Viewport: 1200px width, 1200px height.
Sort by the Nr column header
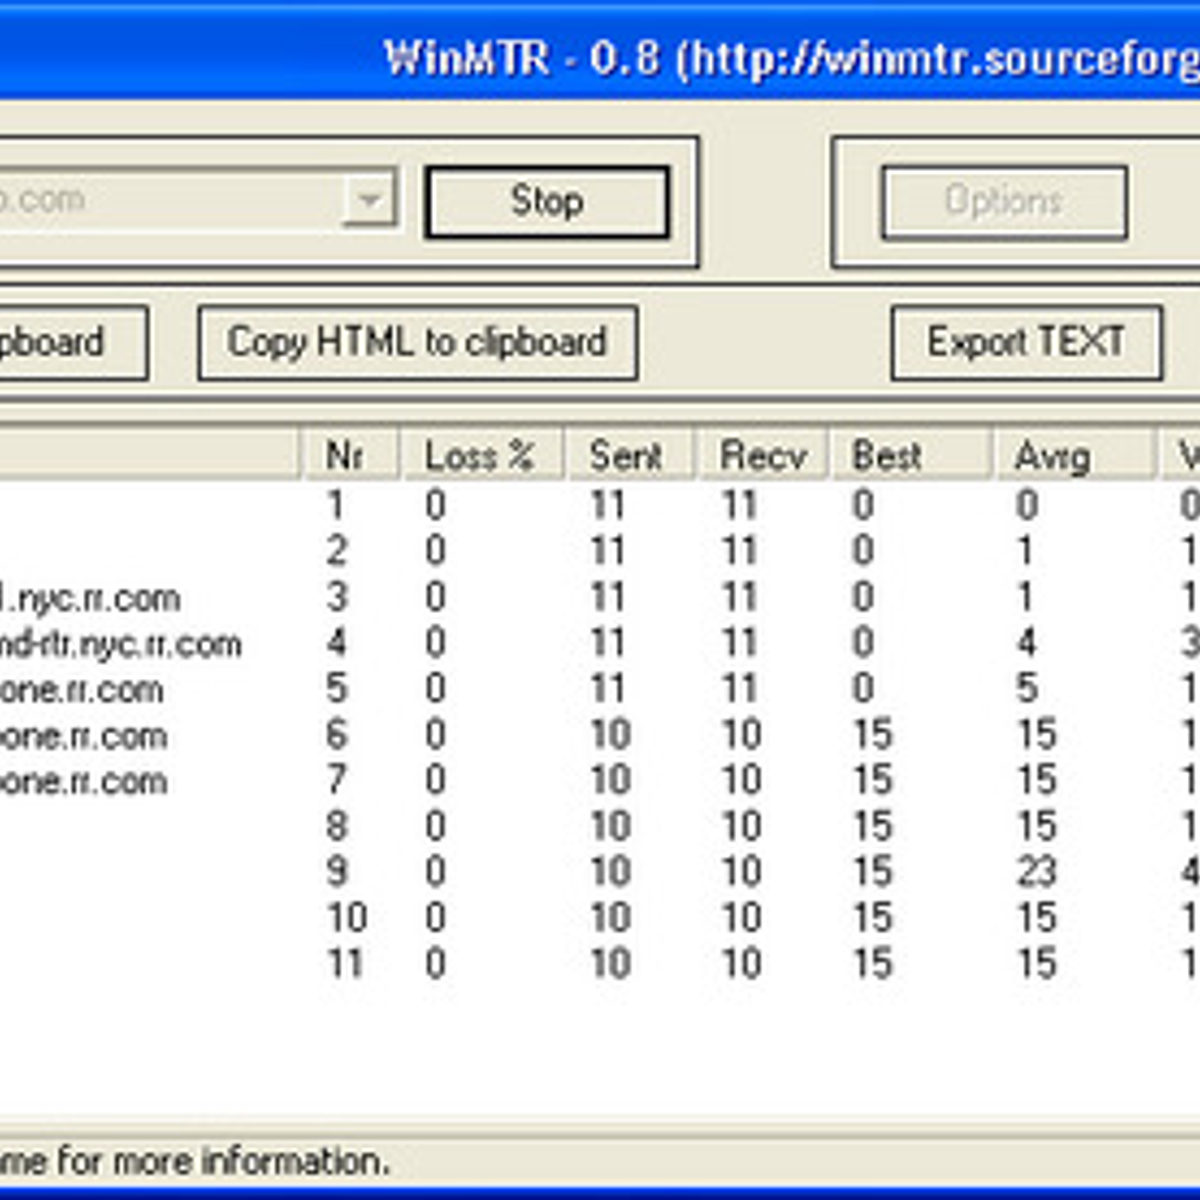(x=350, y=456)
